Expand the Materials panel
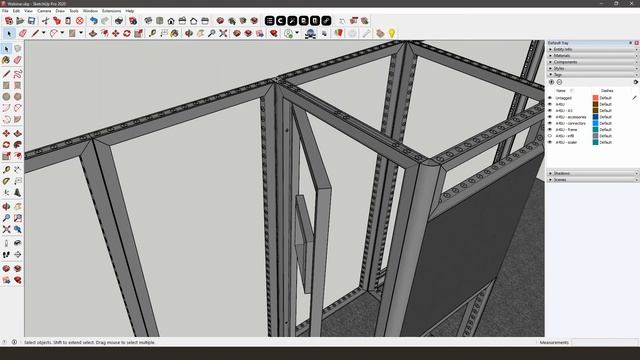 [592, 56]
